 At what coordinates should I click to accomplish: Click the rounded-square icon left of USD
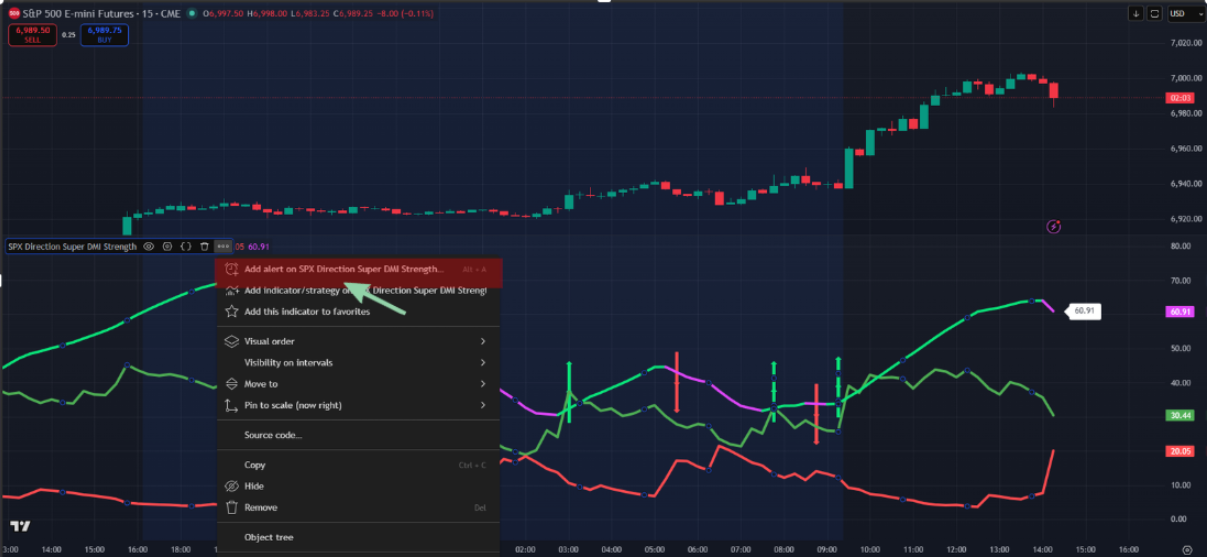click(x=1155, y=14)
